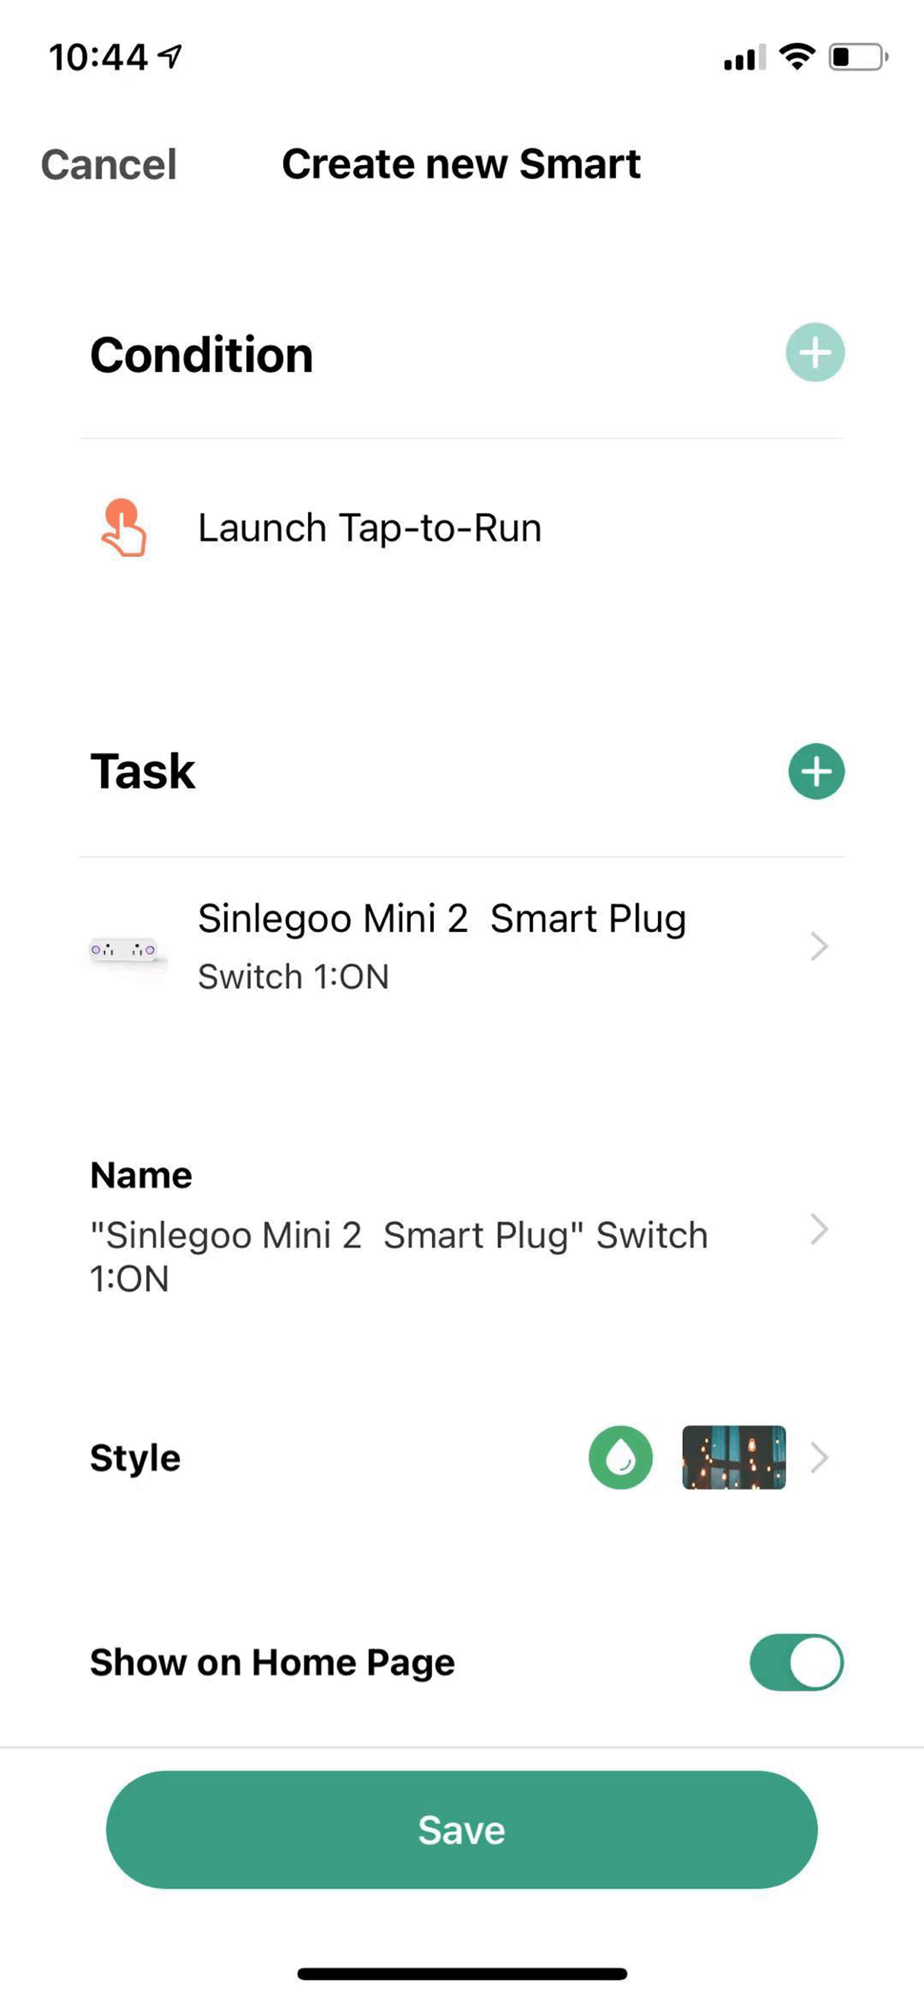Select the Sinlegoo smart plug device image
924x2000 pixels.
(124, 949)
